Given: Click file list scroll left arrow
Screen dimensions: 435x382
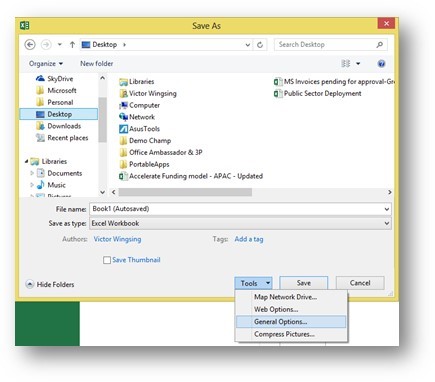Looking at the screenshot, I should pyautogui.click(x=114, y=192).
